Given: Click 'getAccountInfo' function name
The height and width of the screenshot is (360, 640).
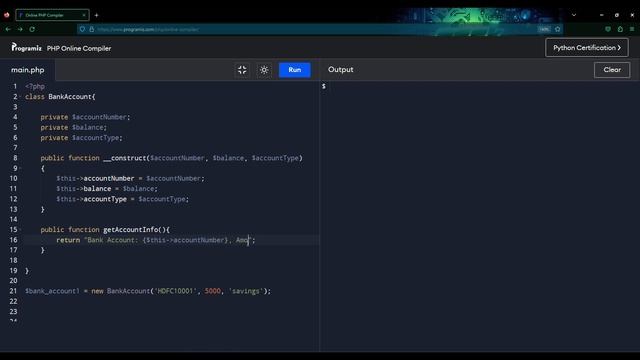Looking at the screenshot, I should coord(131,230).
